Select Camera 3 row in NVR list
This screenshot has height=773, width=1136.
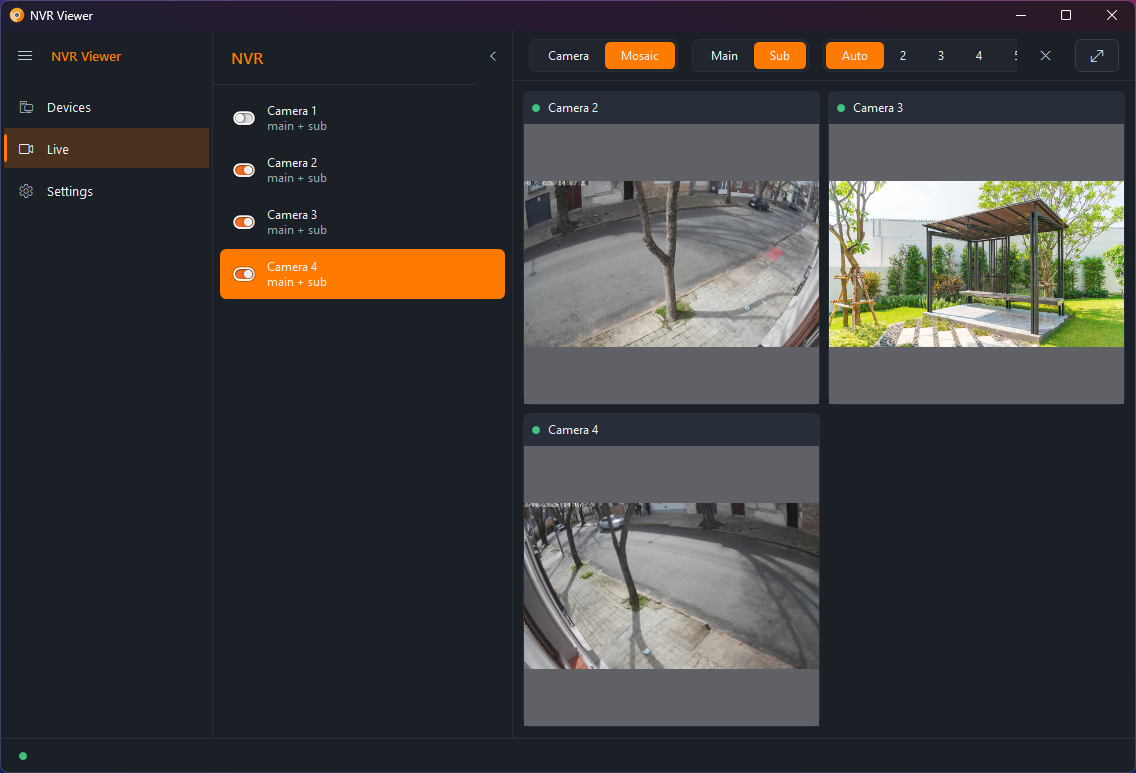click(362, 222)
